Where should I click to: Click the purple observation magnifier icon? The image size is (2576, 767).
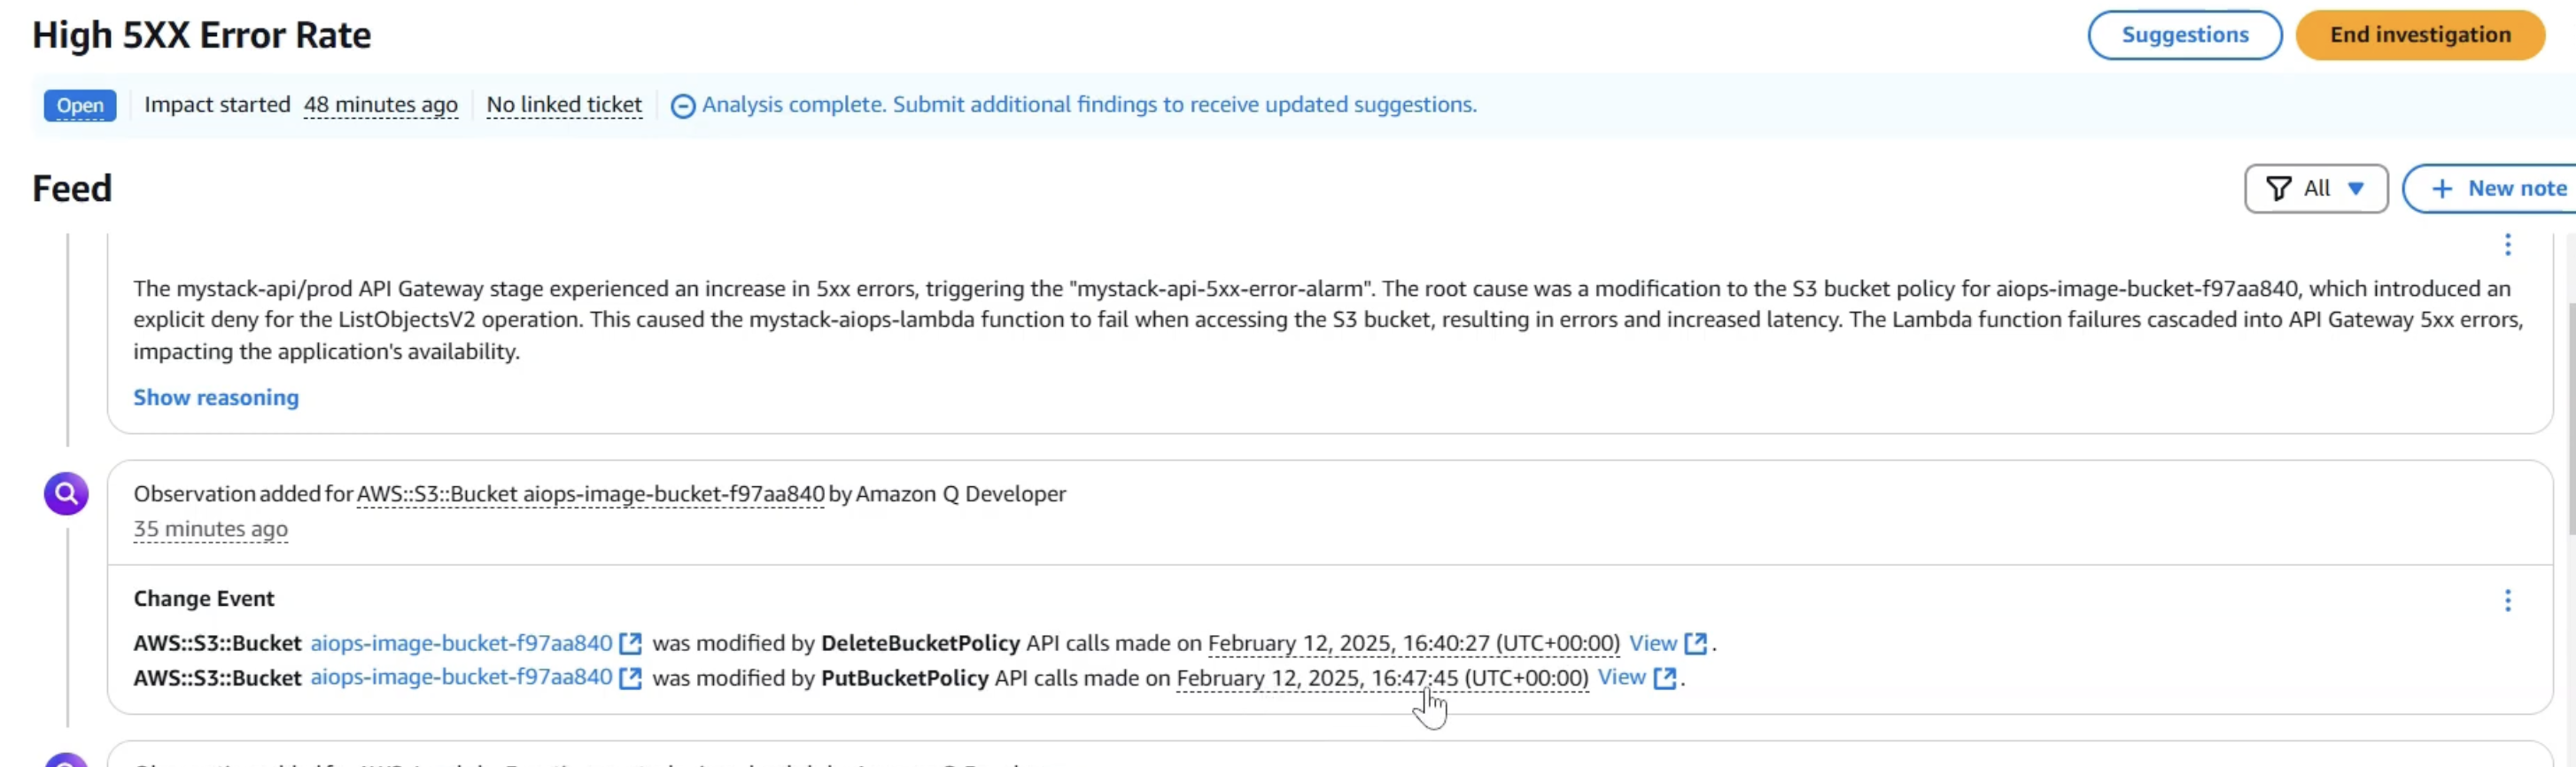point(66,493)
